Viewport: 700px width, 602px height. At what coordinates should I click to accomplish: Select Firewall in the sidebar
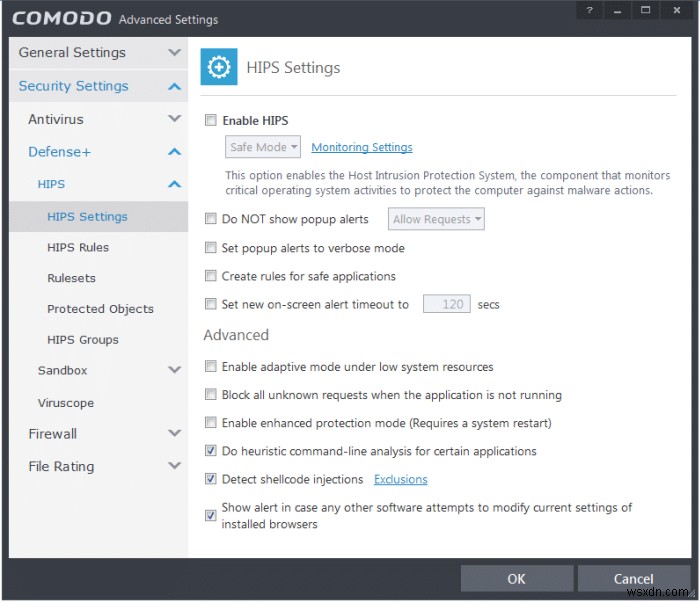[x=53, y=434]
